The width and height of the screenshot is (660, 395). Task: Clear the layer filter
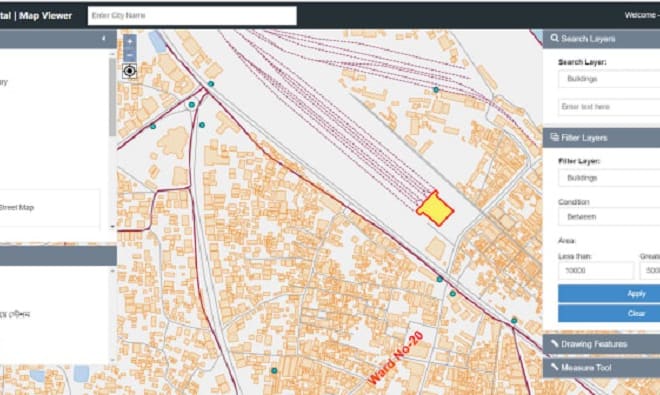(x=609, y=313)
